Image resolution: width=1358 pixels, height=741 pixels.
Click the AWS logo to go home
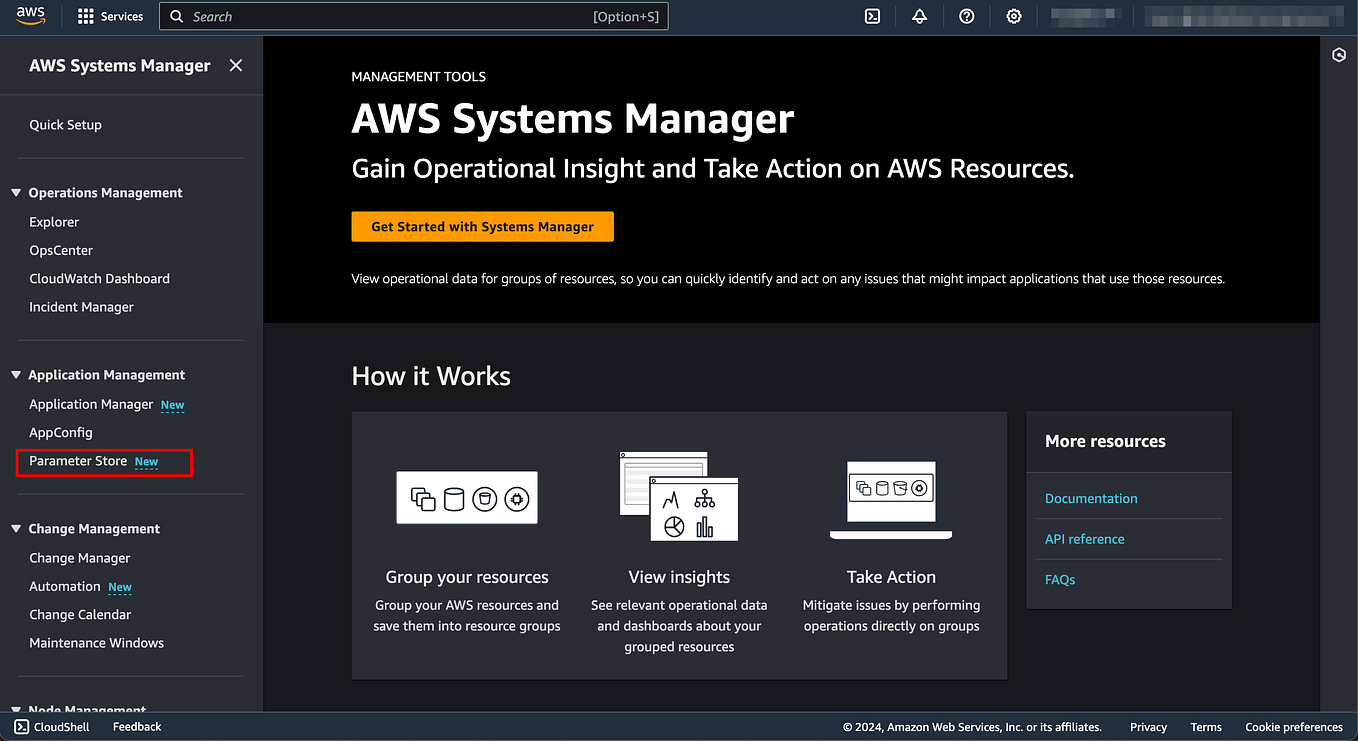pos(30,16)
